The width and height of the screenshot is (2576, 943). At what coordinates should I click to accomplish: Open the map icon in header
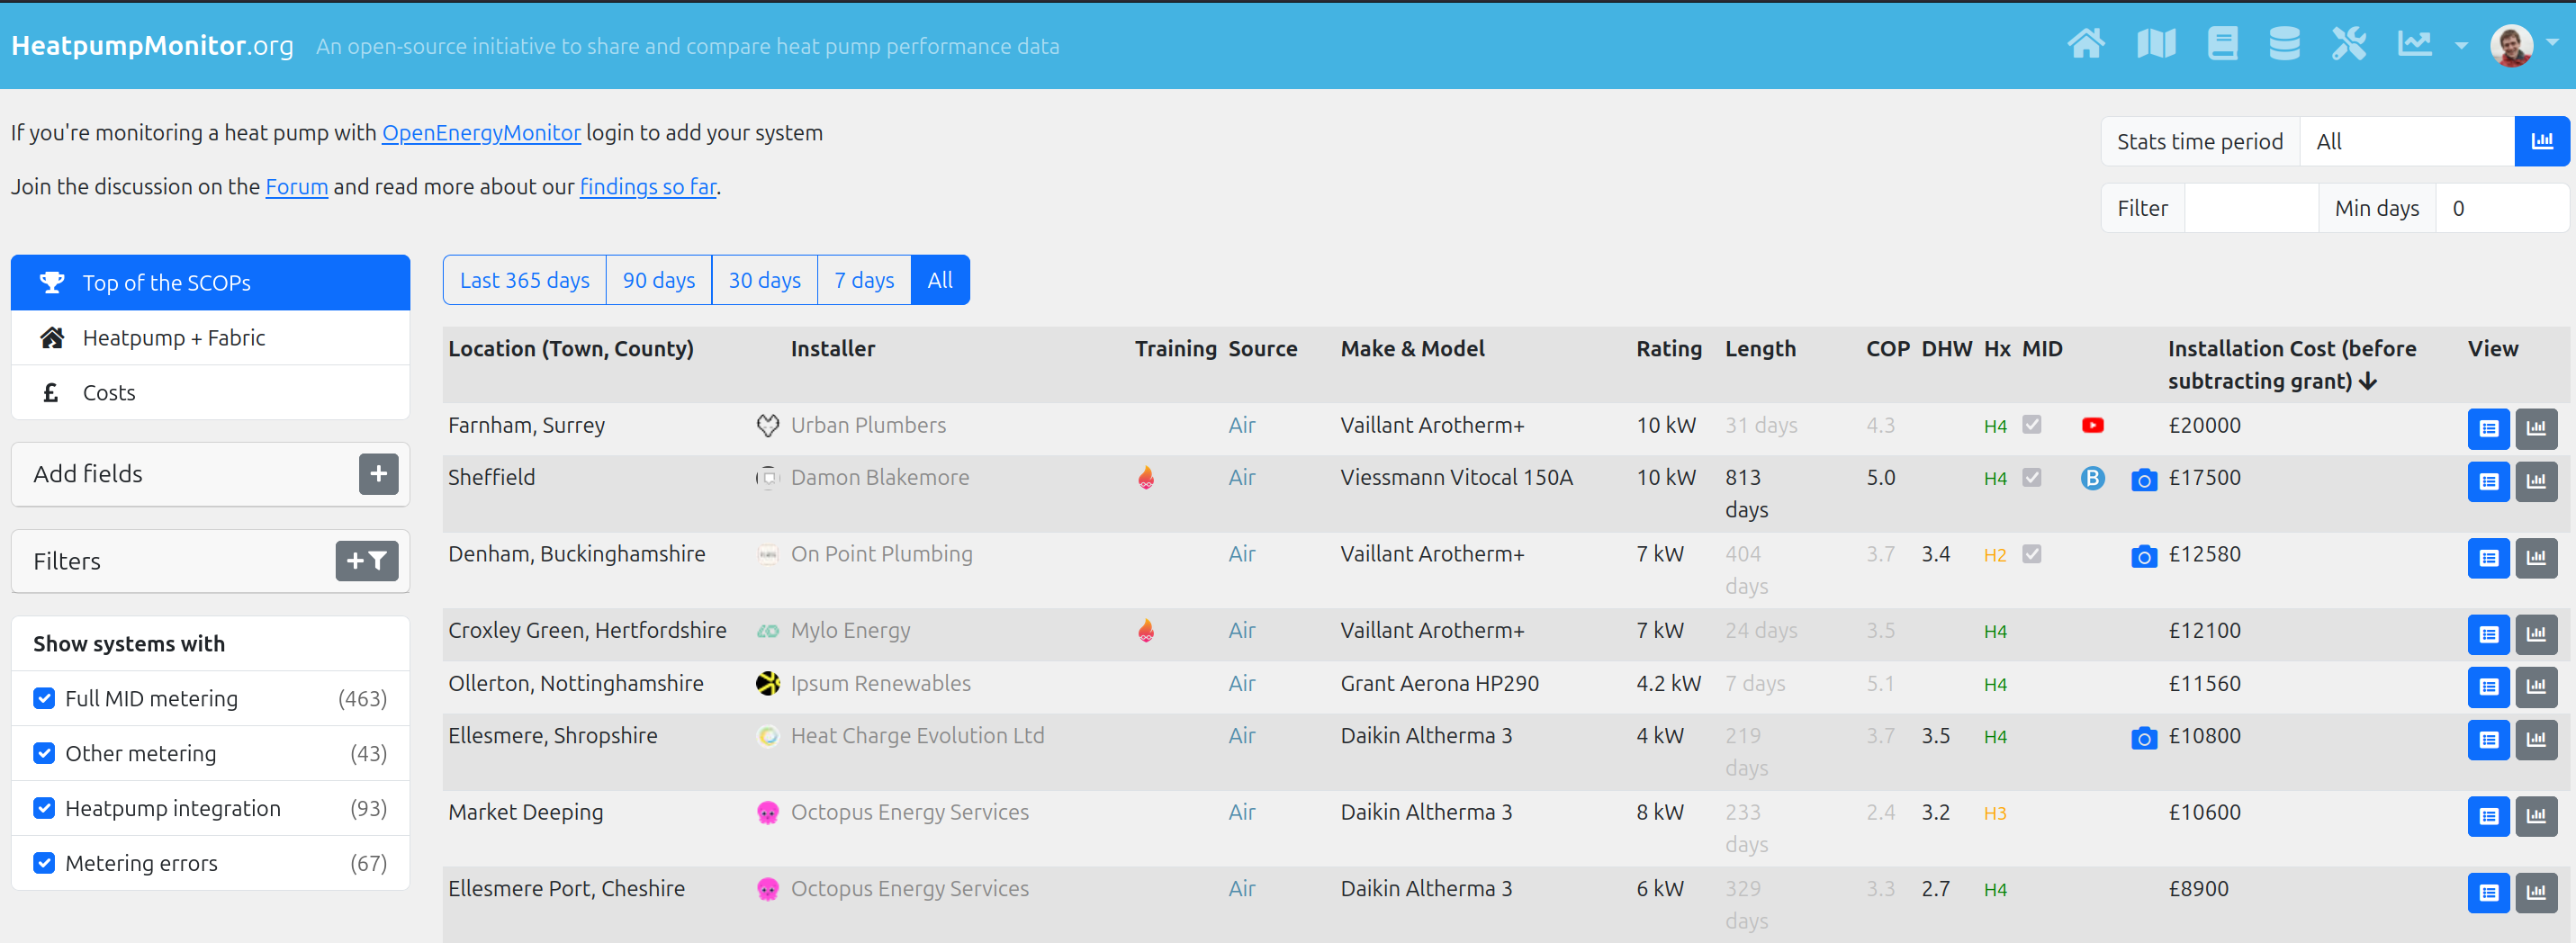point(2155,45)
